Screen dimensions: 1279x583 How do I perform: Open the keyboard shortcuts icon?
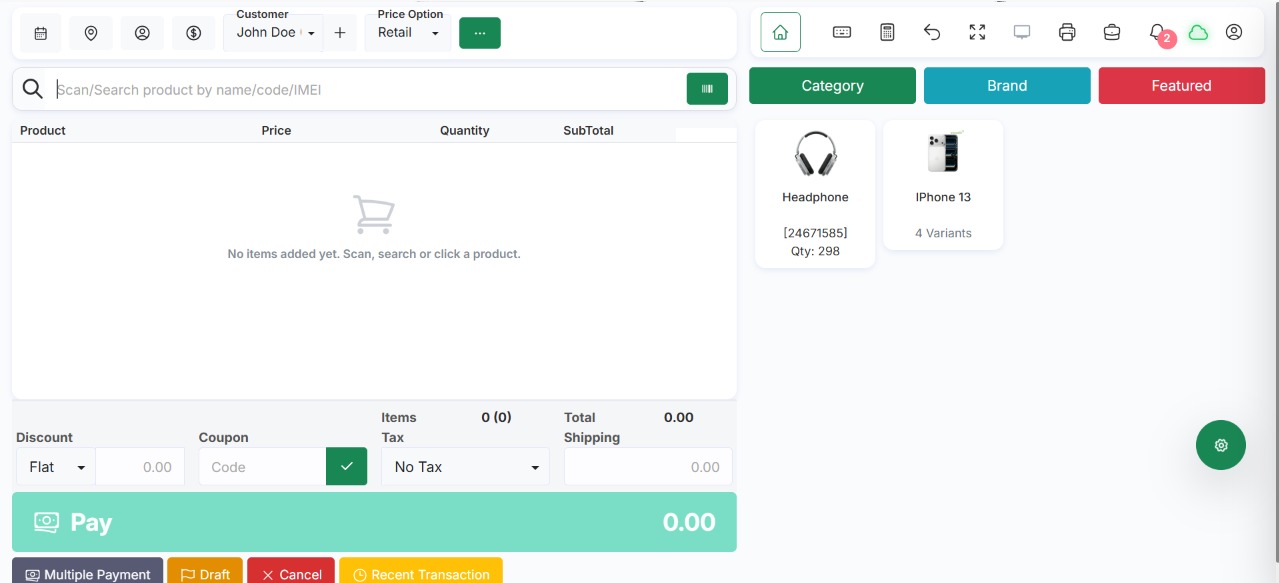pyautogui.click(x=842, y=32)
